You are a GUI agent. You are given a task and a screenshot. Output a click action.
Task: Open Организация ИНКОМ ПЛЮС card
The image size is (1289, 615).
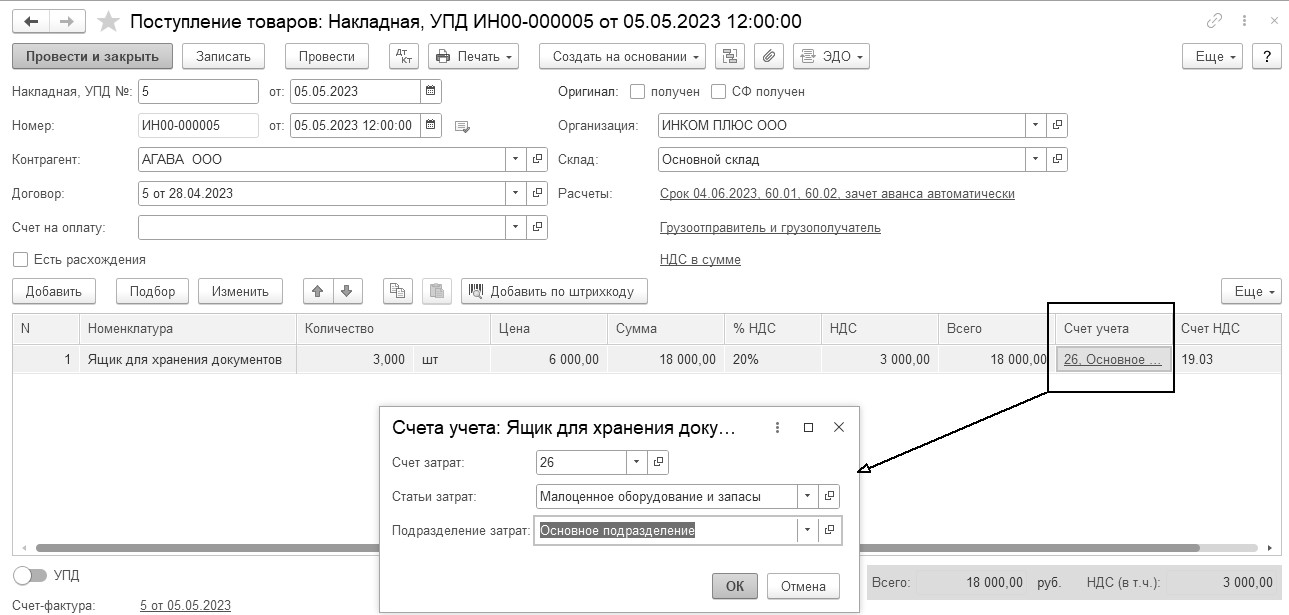click(1058, 125)
